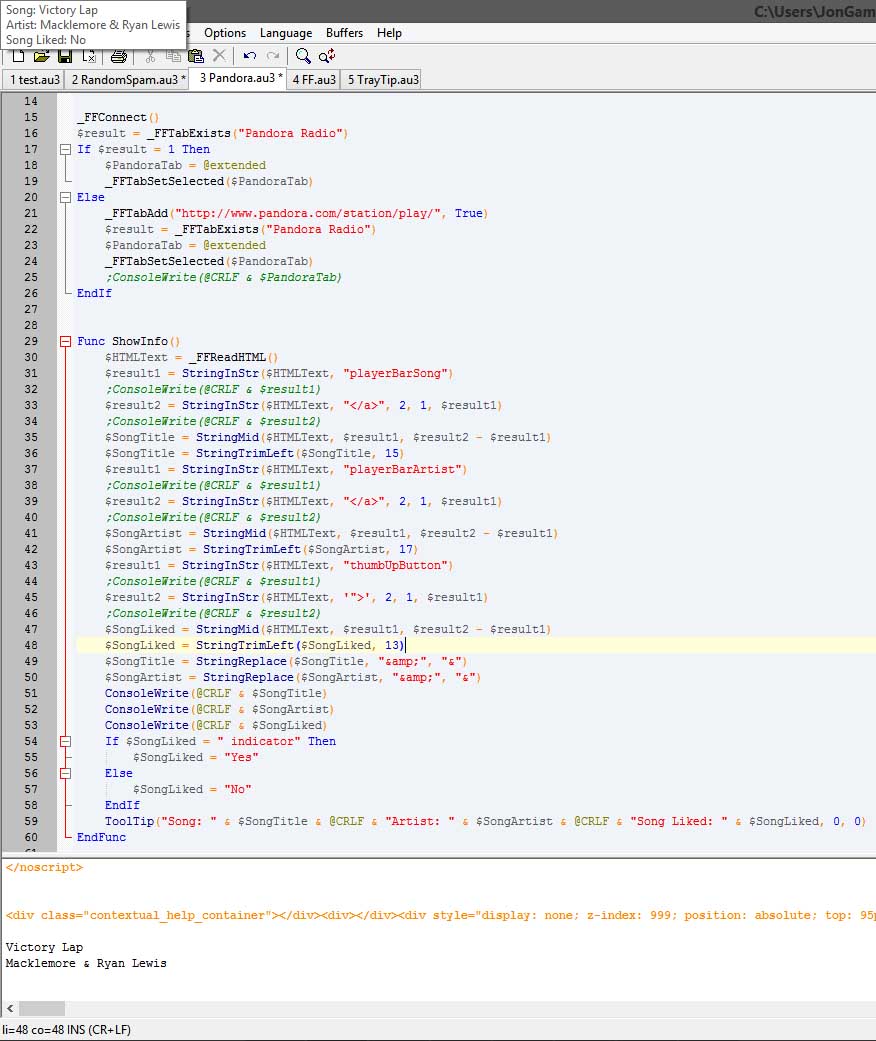Click "thumbUpButton" string on line 43

click(394, 565)
